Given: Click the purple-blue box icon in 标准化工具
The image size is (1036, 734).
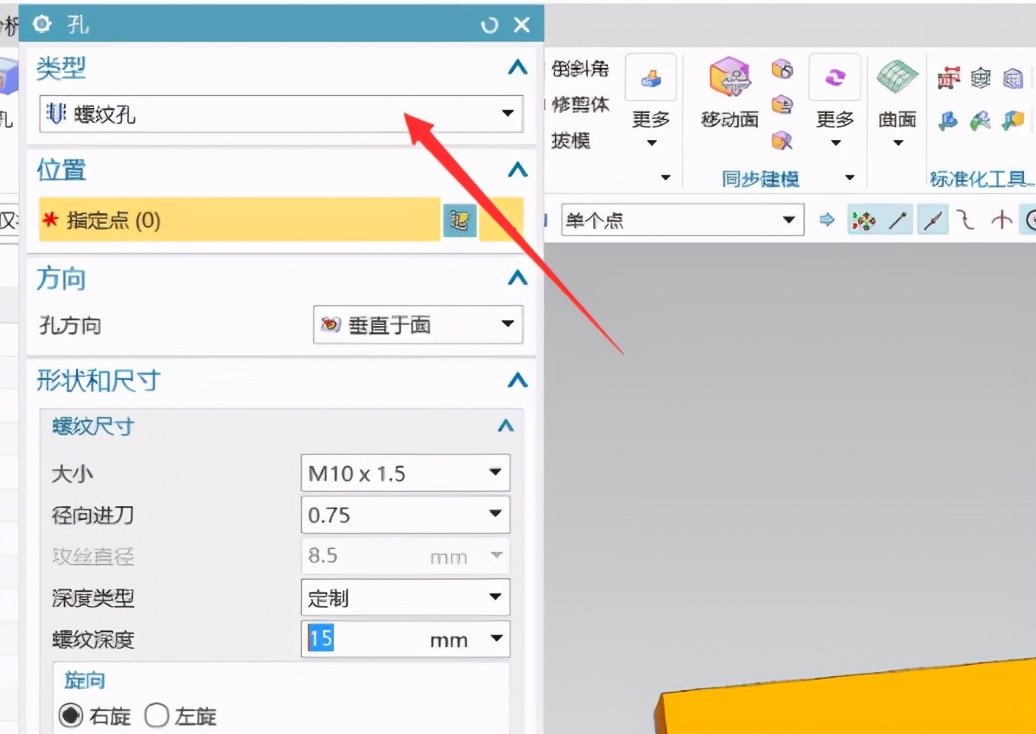Looking at the screenshot, I should (x=1013, y=79).
